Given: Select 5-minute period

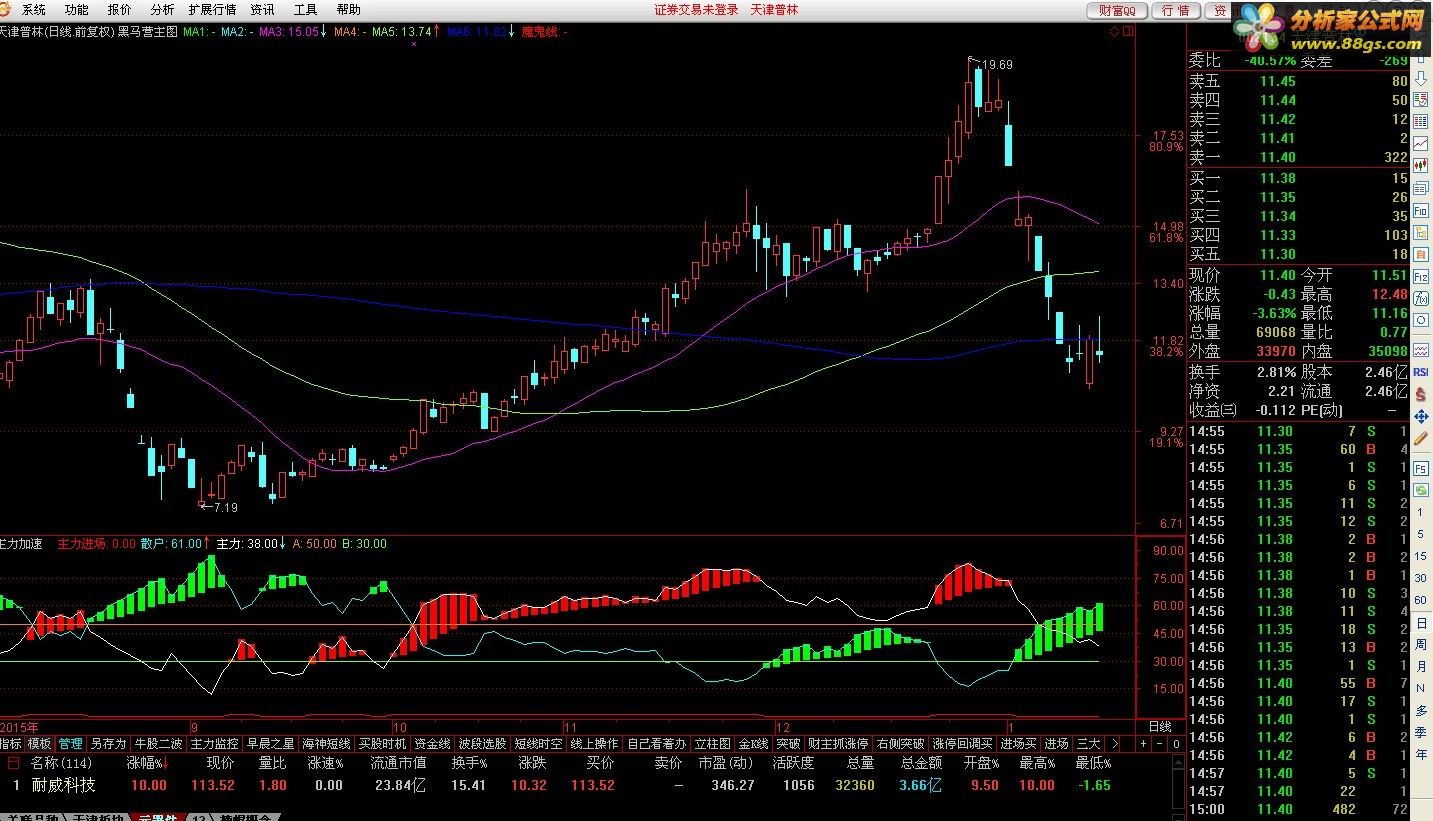Looking at the screenshot, I should click(1420, 533).
